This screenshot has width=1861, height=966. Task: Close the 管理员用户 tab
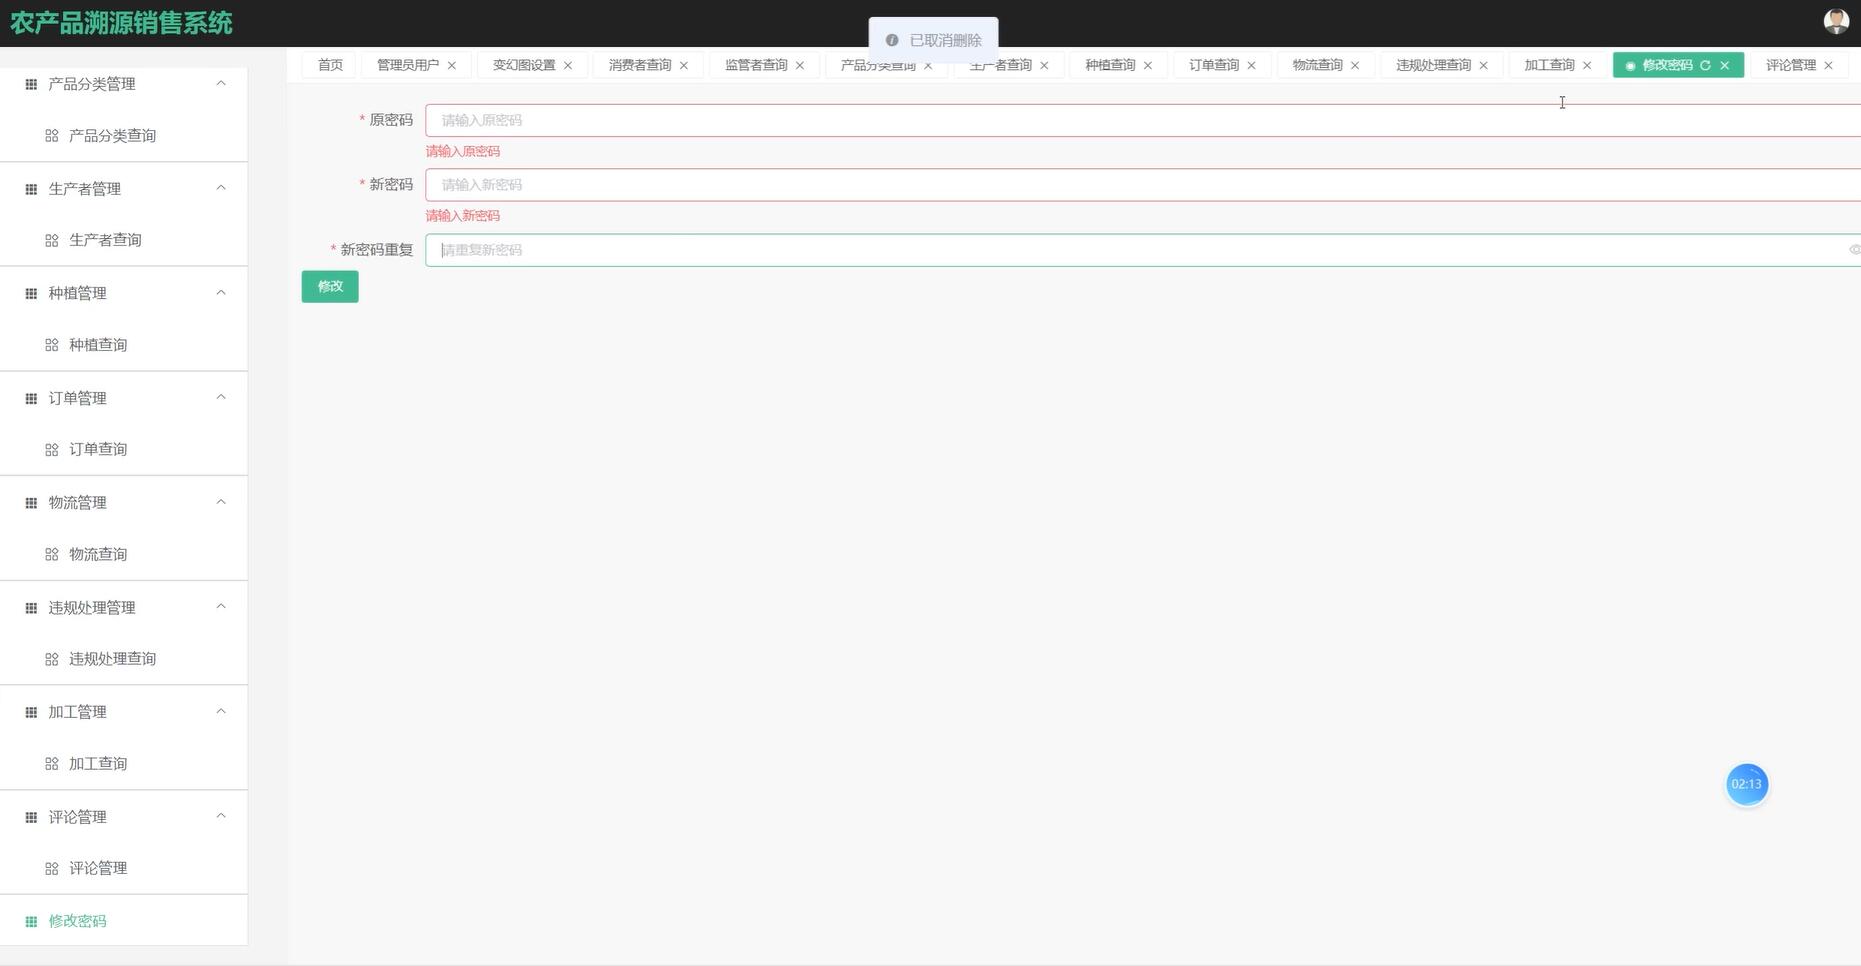(x=452, y=65)
